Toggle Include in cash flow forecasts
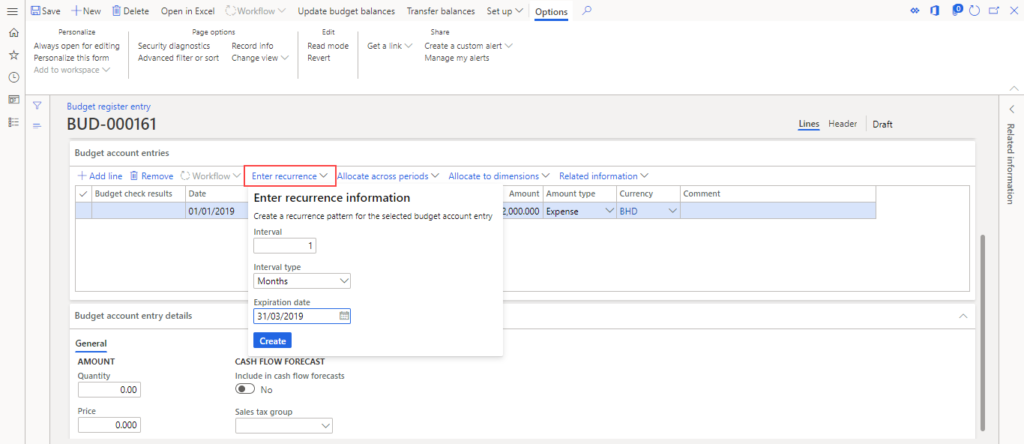This screenshot has width=1024, height=444. click(x=245, y=390)
